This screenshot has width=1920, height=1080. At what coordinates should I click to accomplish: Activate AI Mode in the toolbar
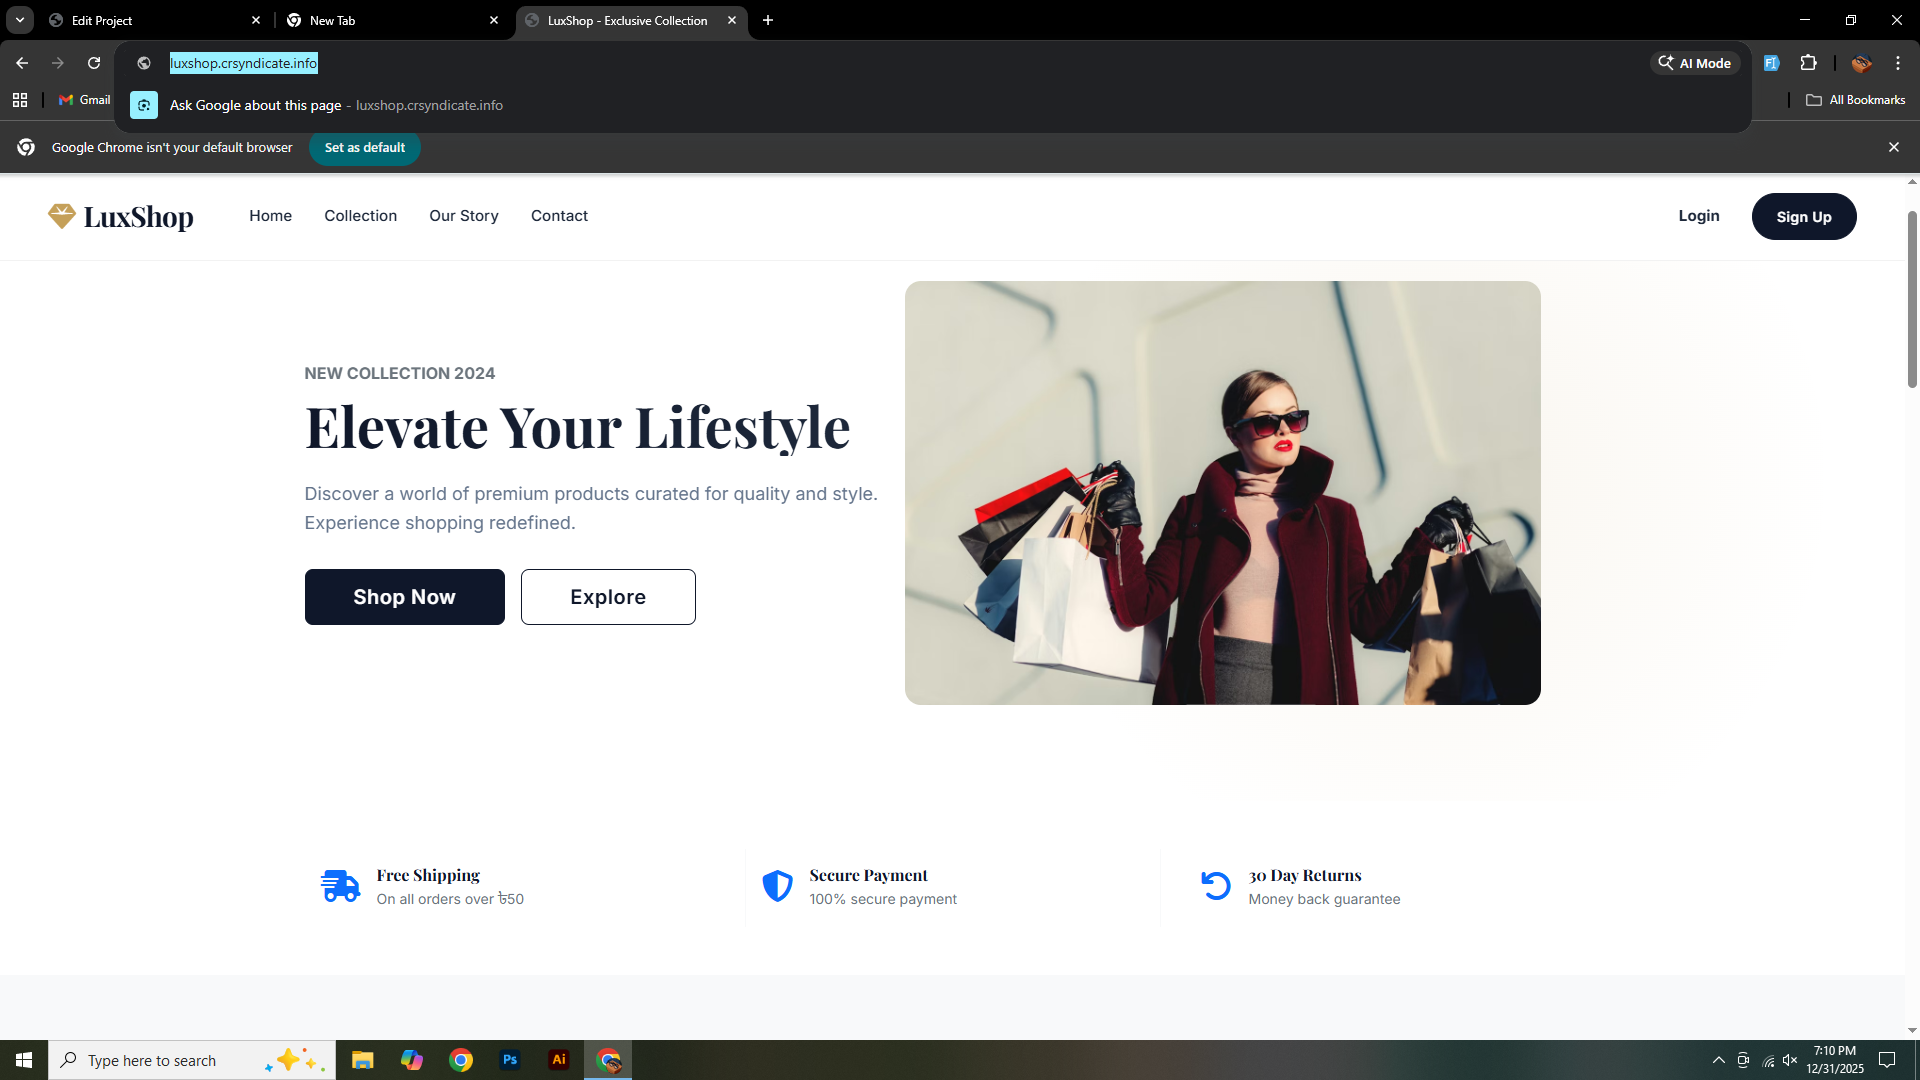[1694, 62]
